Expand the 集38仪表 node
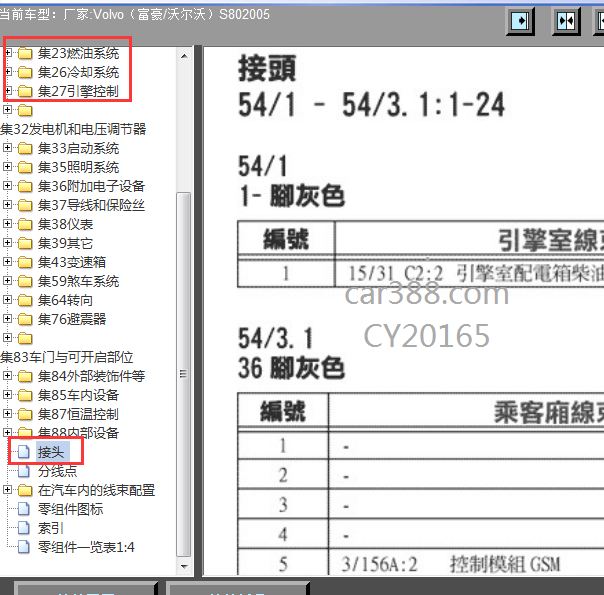This screenshot has height=595, width=604. point(7,223)
